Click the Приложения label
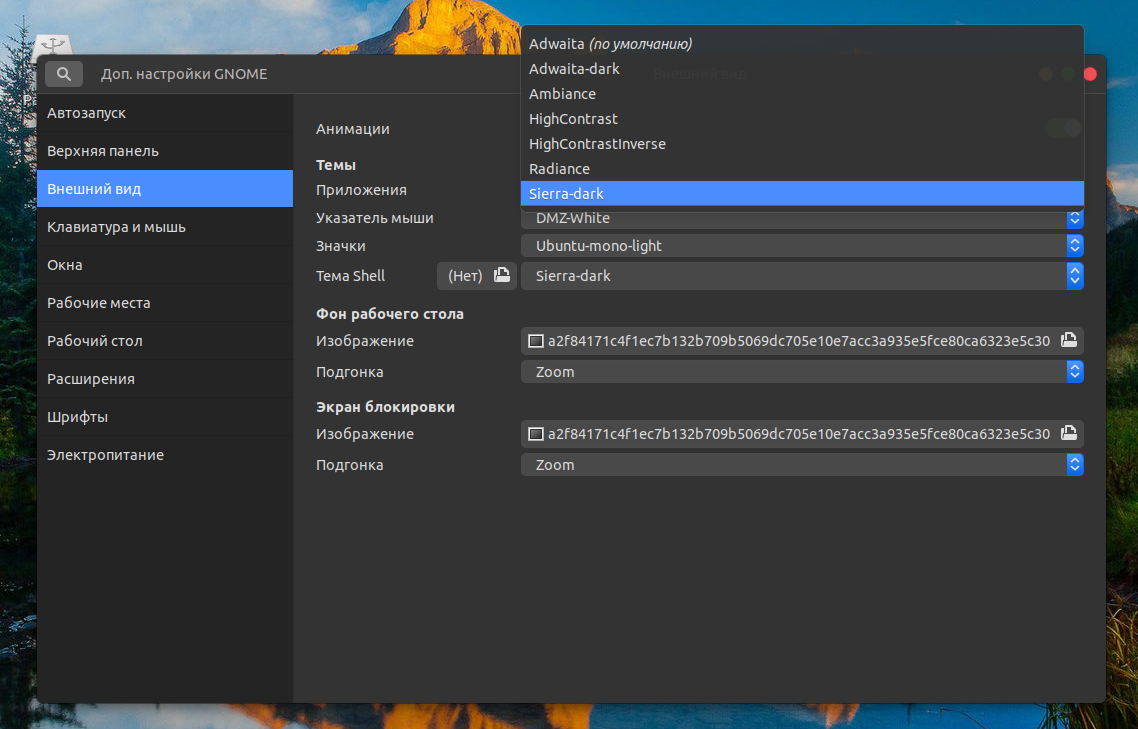This screenshot has width=1138, height=729. point(361,190)
